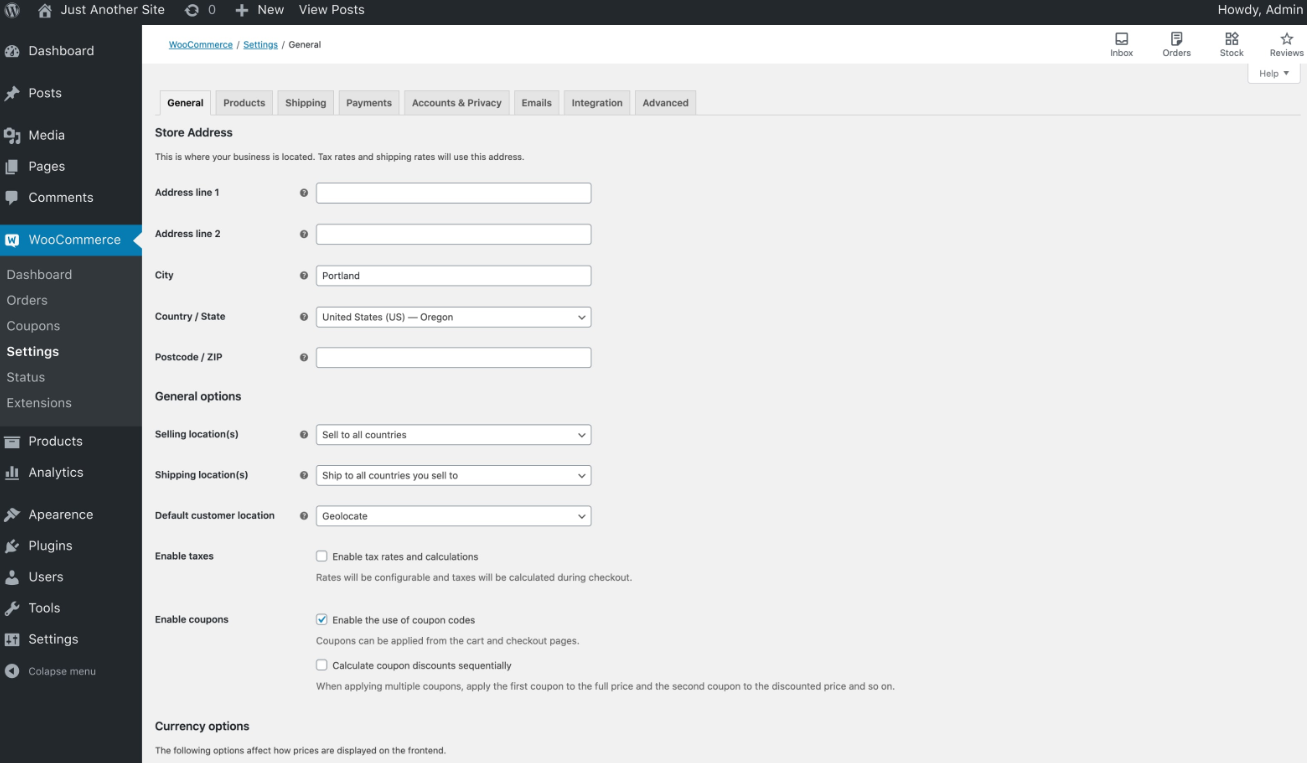View Reviews using the star icon

pyautogui.click(x=1286, y=44)
